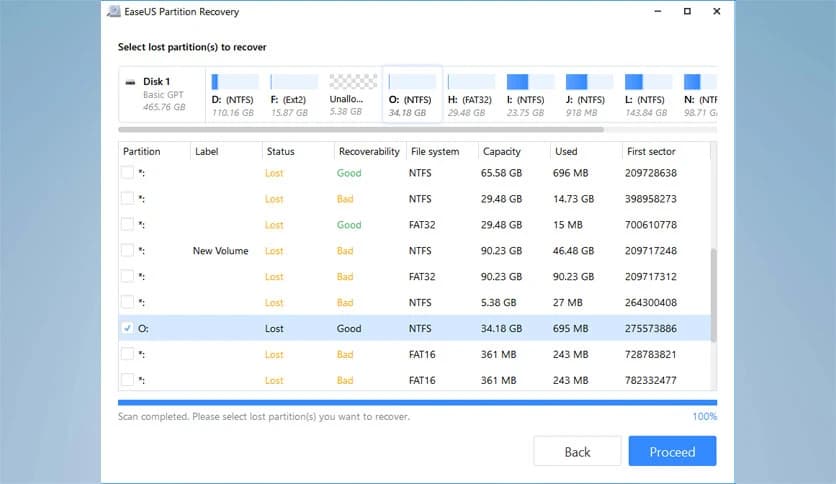Screen dimensions: 836x484
Task: Click the 27 MB used cell
Action: [x=567, y=302]
